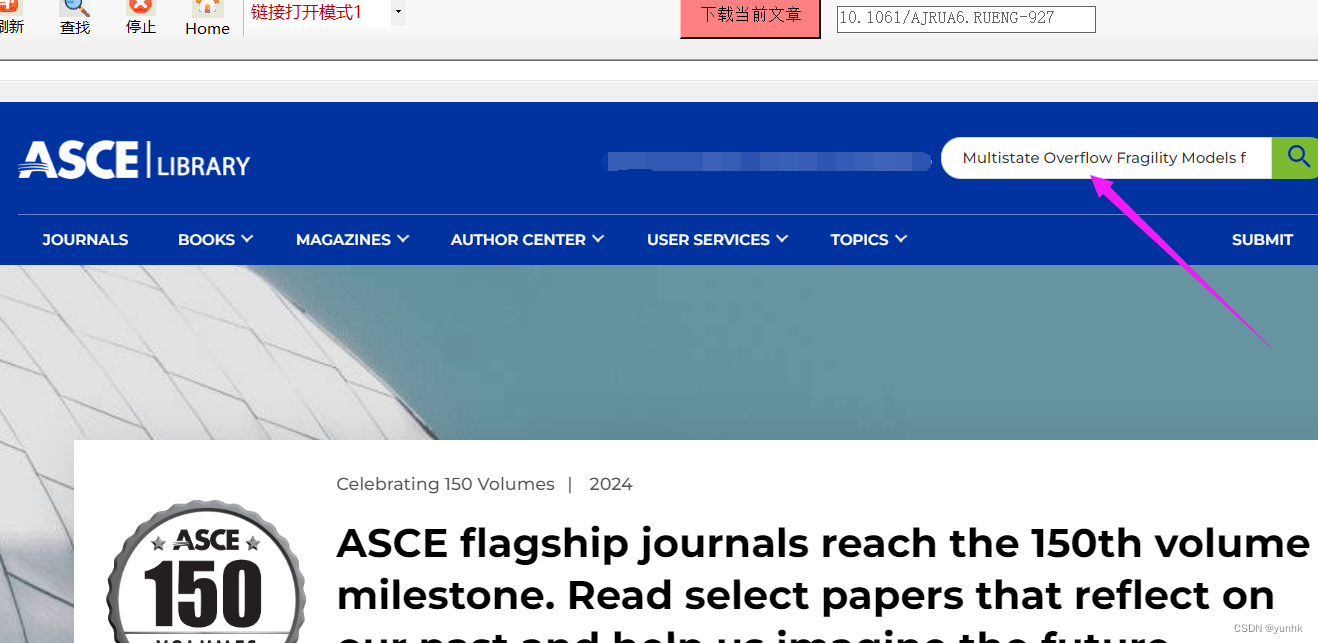1318x643 pixels.
Task: Focus the DOI input field
Action: (x=966, y=18)
